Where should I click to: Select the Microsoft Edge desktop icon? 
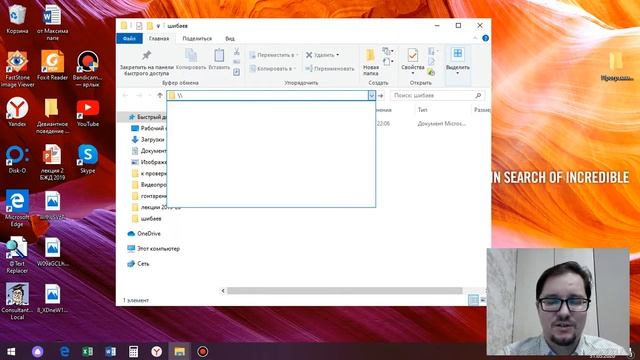click(17, 208)
